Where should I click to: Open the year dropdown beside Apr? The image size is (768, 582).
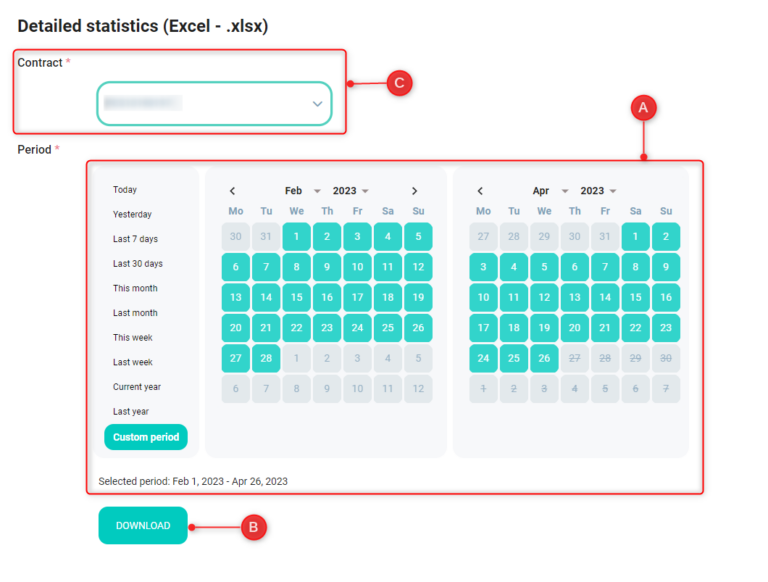[599, 191]
